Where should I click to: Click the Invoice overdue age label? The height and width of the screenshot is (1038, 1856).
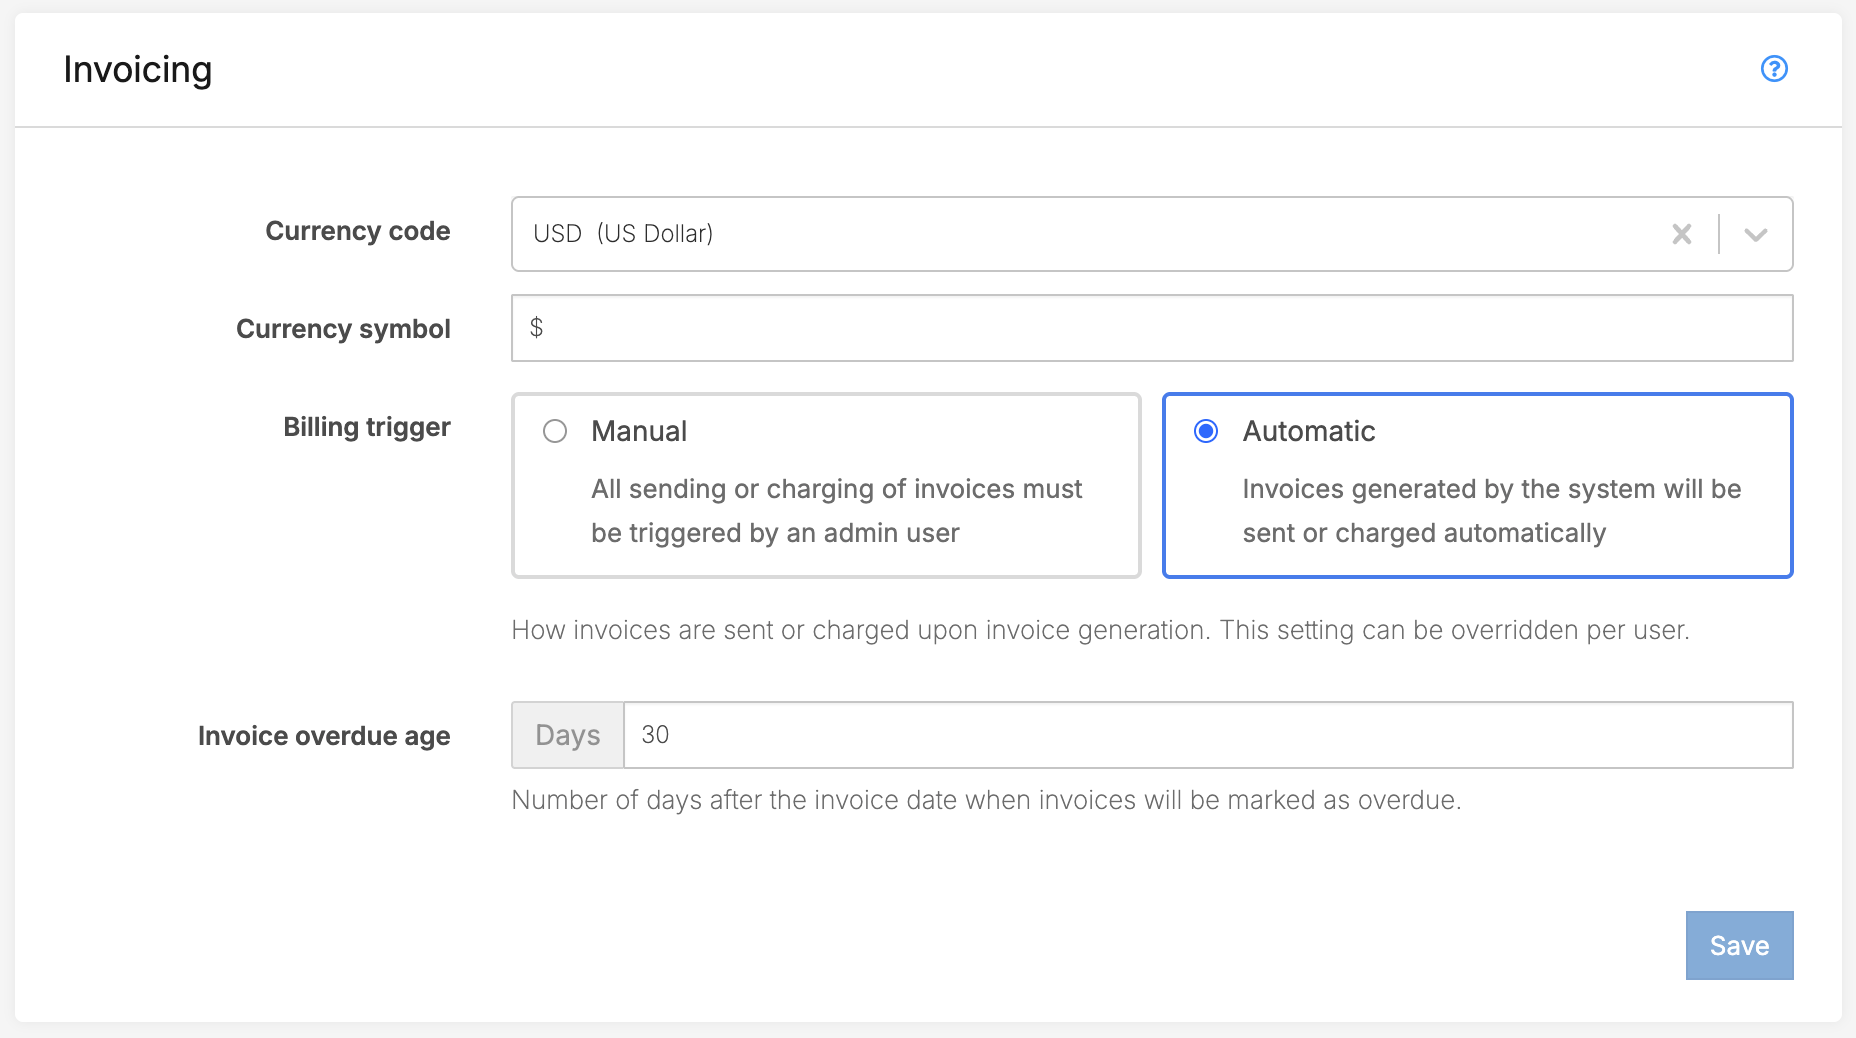pyautogui.click(x=324, y=736)
